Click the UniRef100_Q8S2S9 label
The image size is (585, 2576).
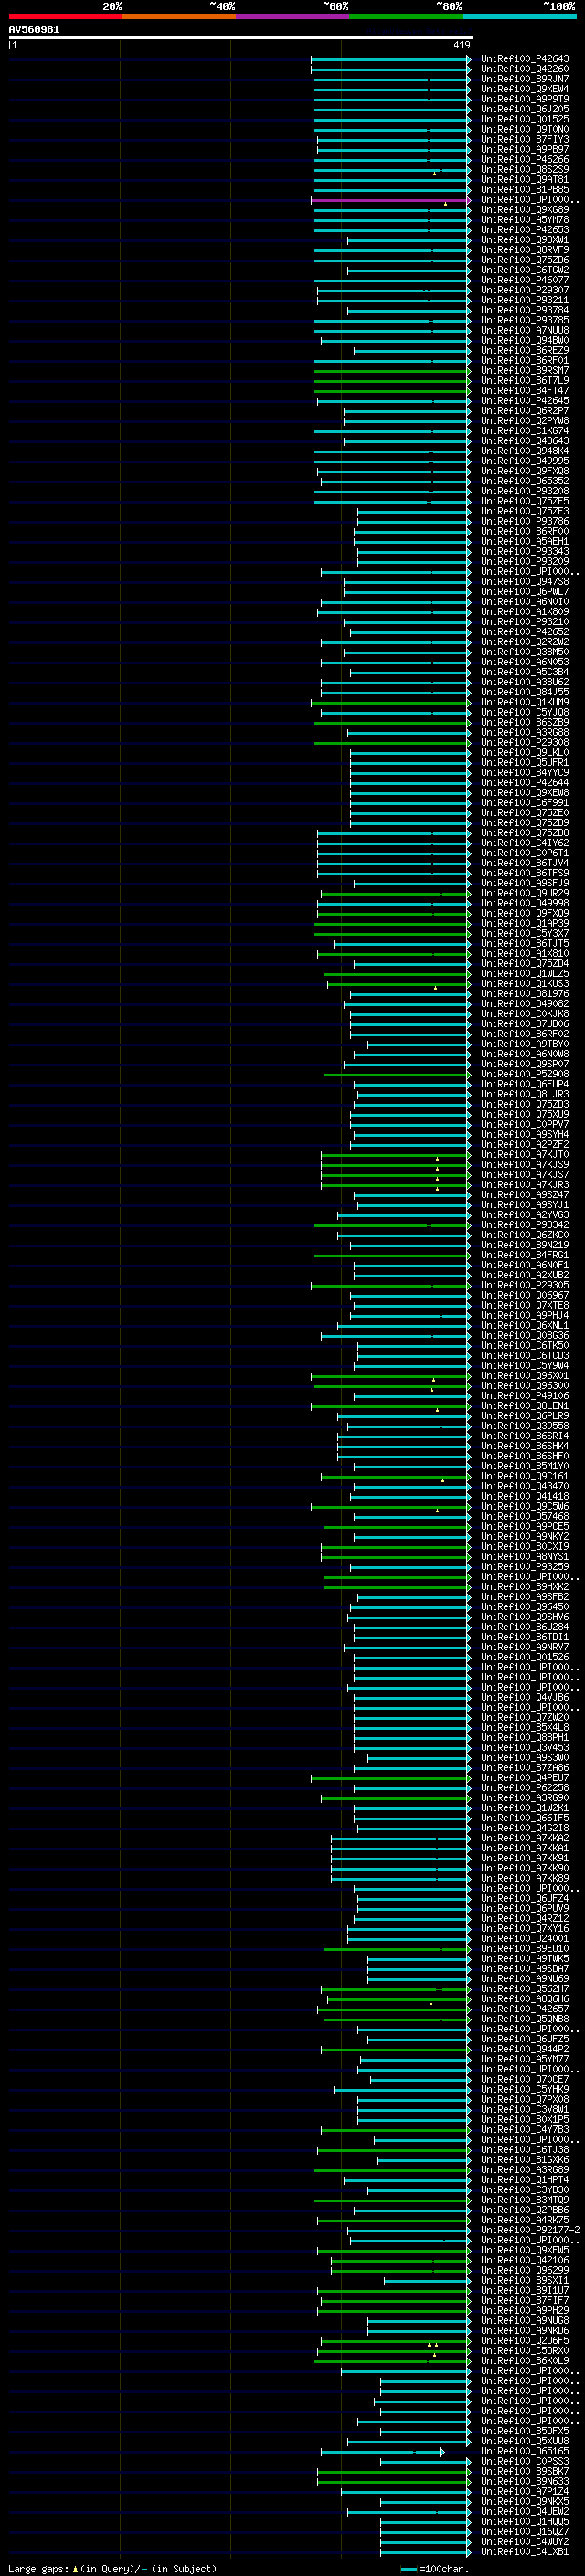[x=524, y=170]
